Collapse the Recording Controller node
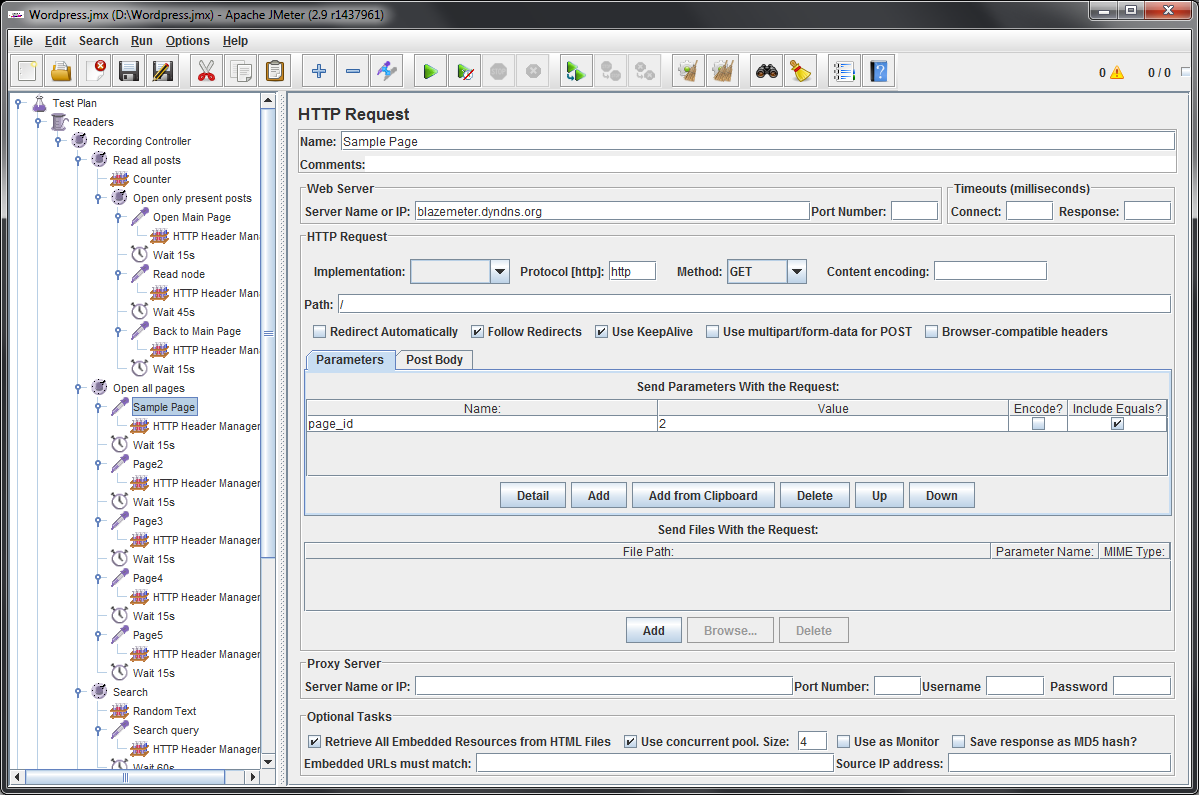Viewport: 1199px width, 795px height. [x=58, y=141]
